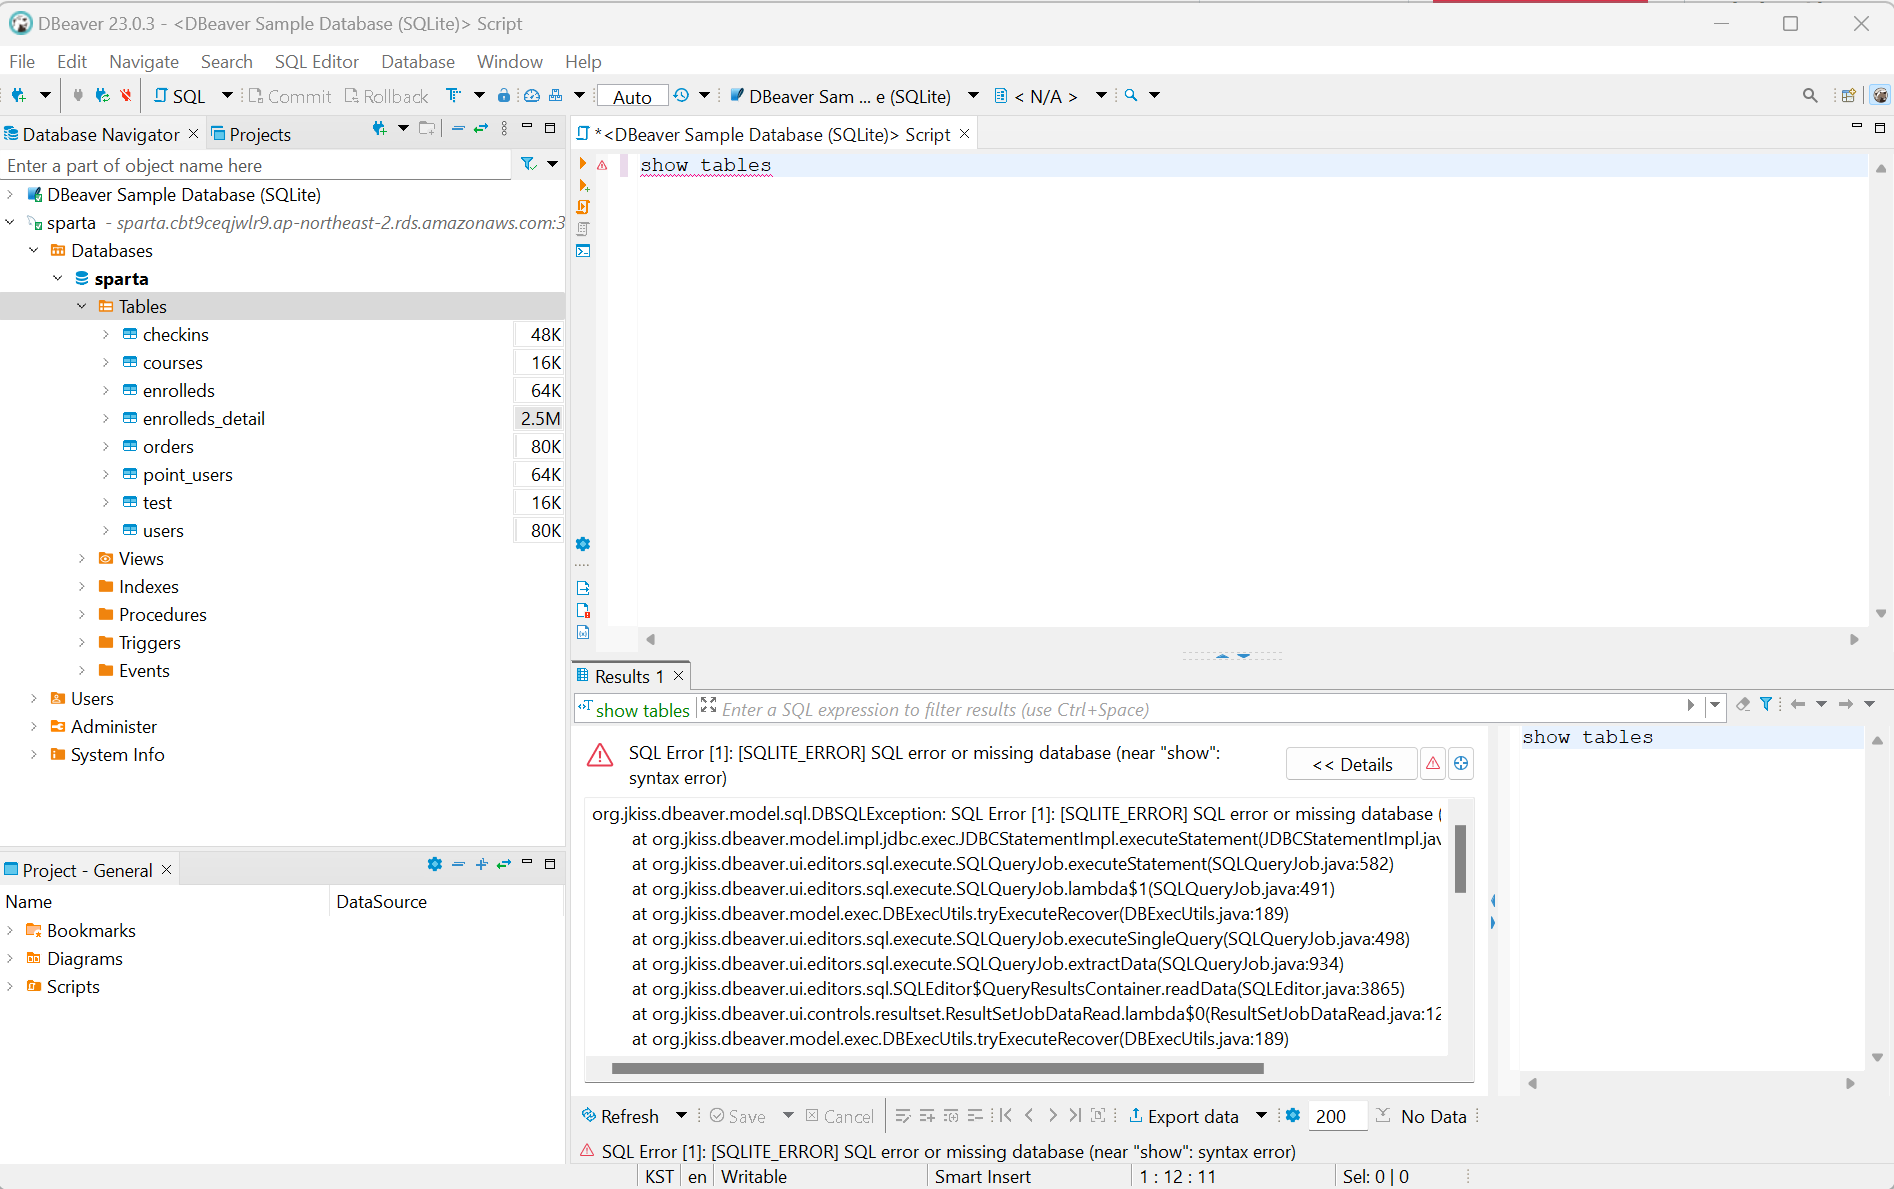Open Refresh dropdown arrow in results
Viewport: 1894px width, 1189px height.
[x=681, y=1115]
